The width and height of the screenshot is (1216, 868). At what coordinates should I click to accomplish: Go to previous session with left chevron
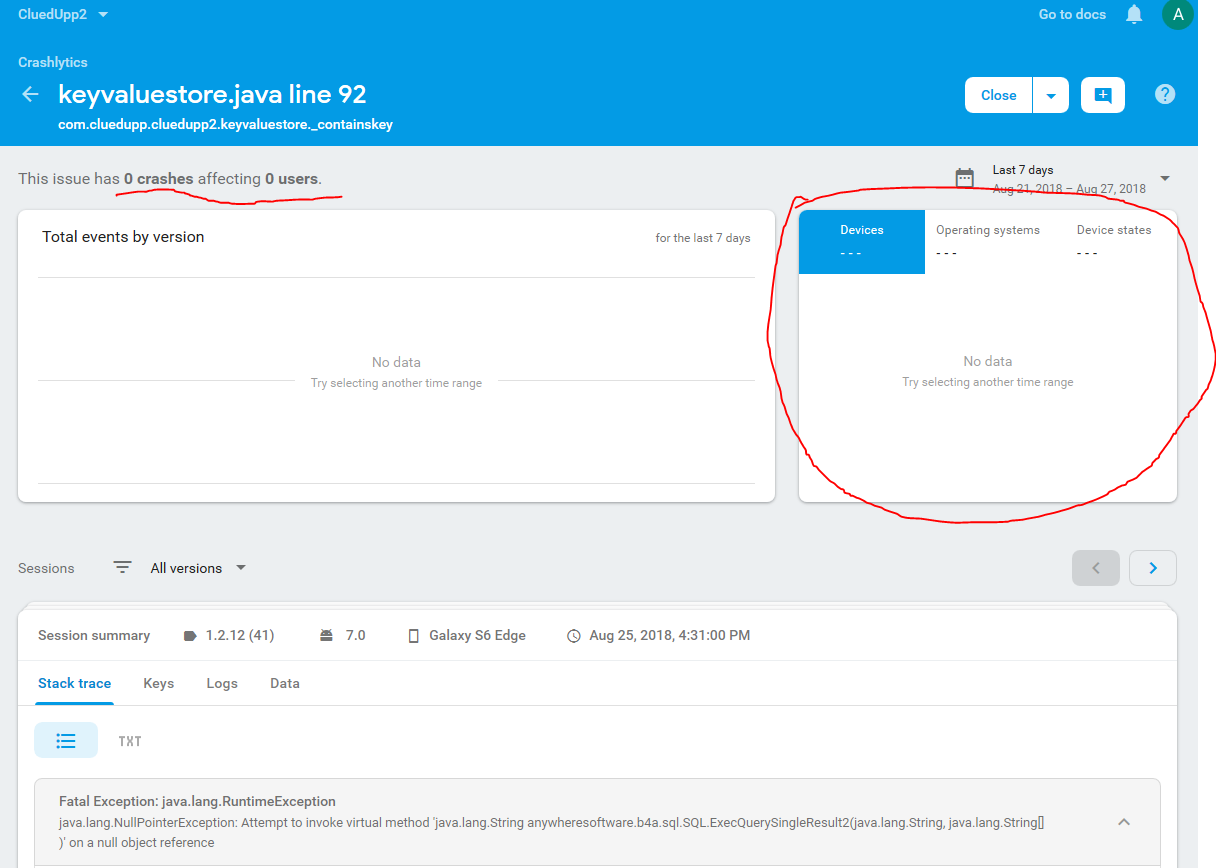point(1096,568)
